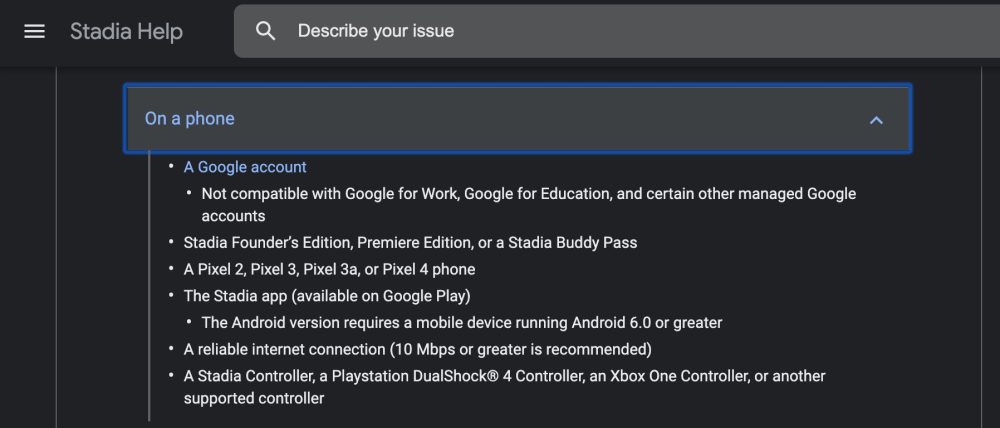Focus the "Describe your issue" search field
The height and width of the screenshot is (428, 1000).
coord(600,31)
